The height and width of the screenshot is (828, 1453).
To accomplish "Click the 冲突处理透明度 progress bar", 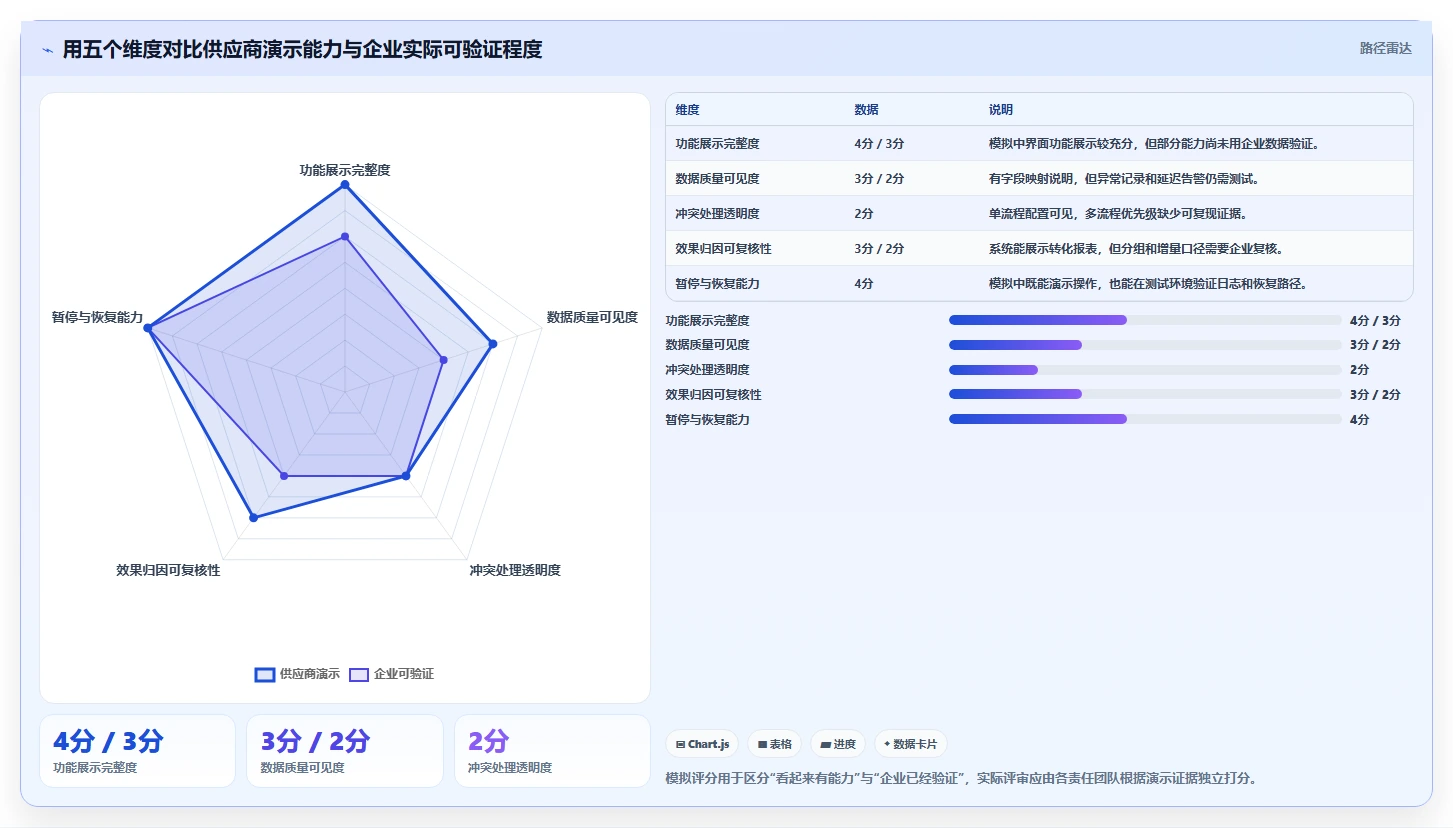I will coord(1145,370).
